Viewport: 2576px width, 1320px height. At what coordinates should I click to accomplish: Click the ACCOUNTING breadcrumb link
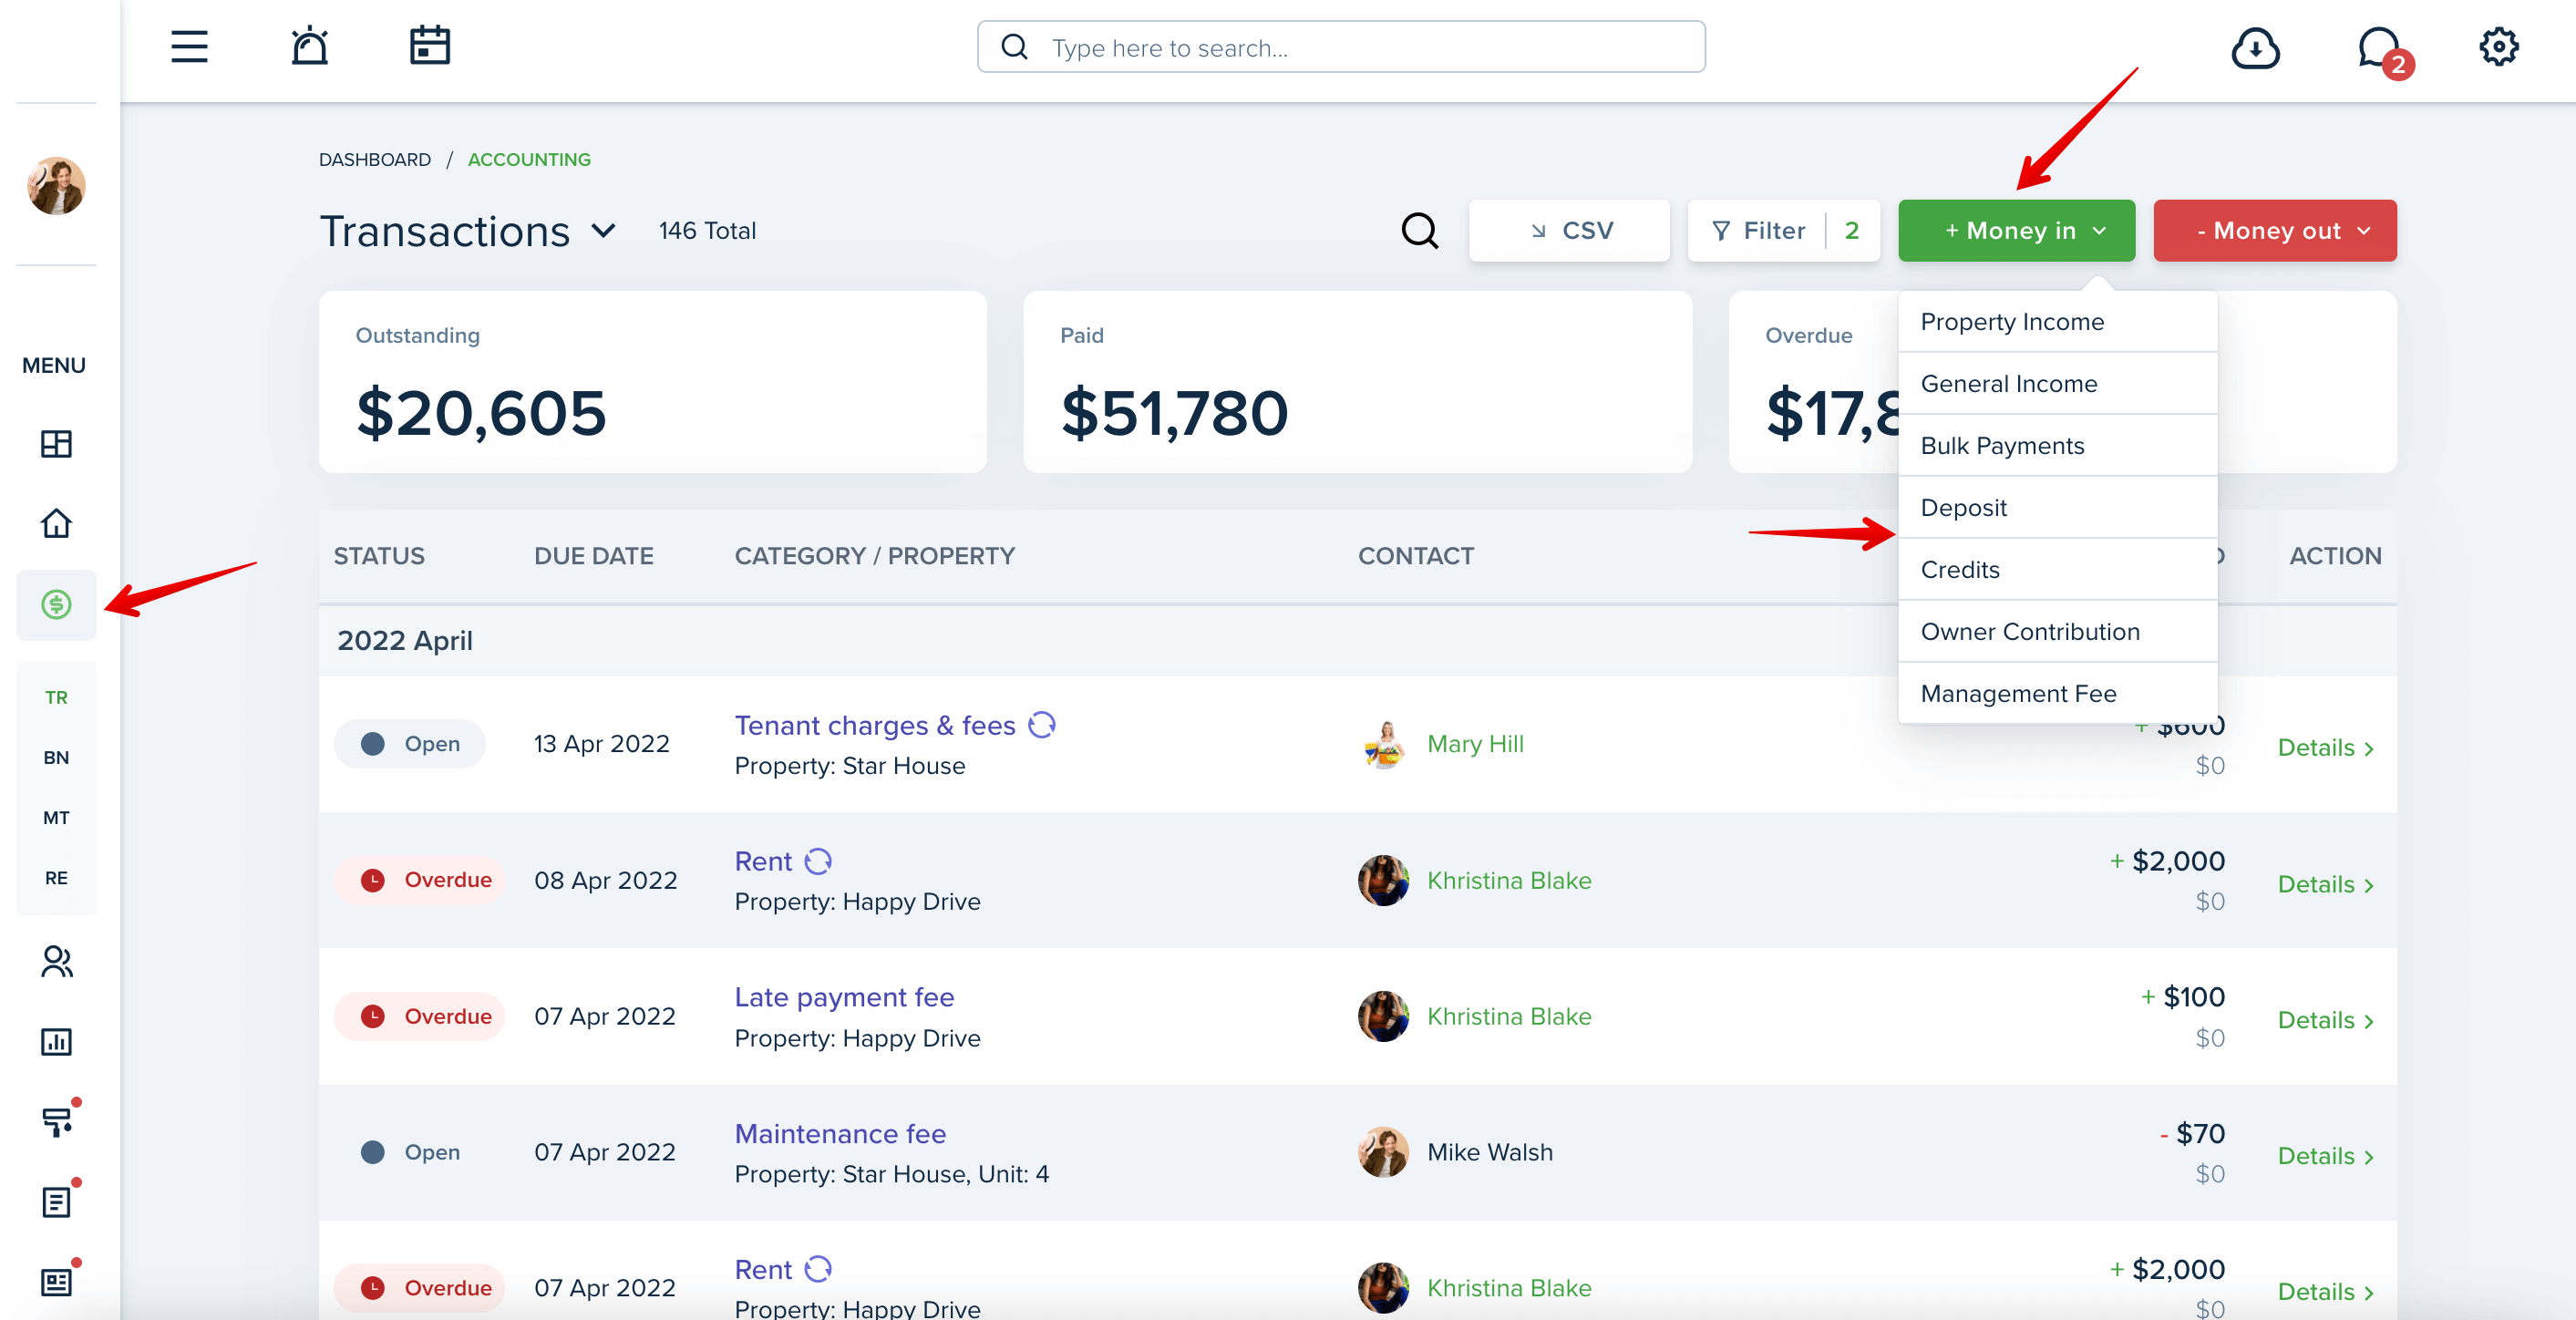tap(529, 160)
